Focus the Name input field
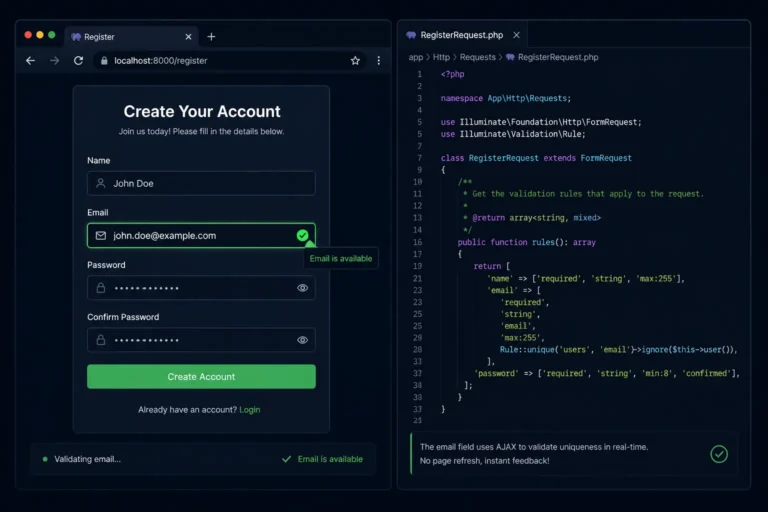This screenshot has height=512, width=768. [x=201, y=183]
